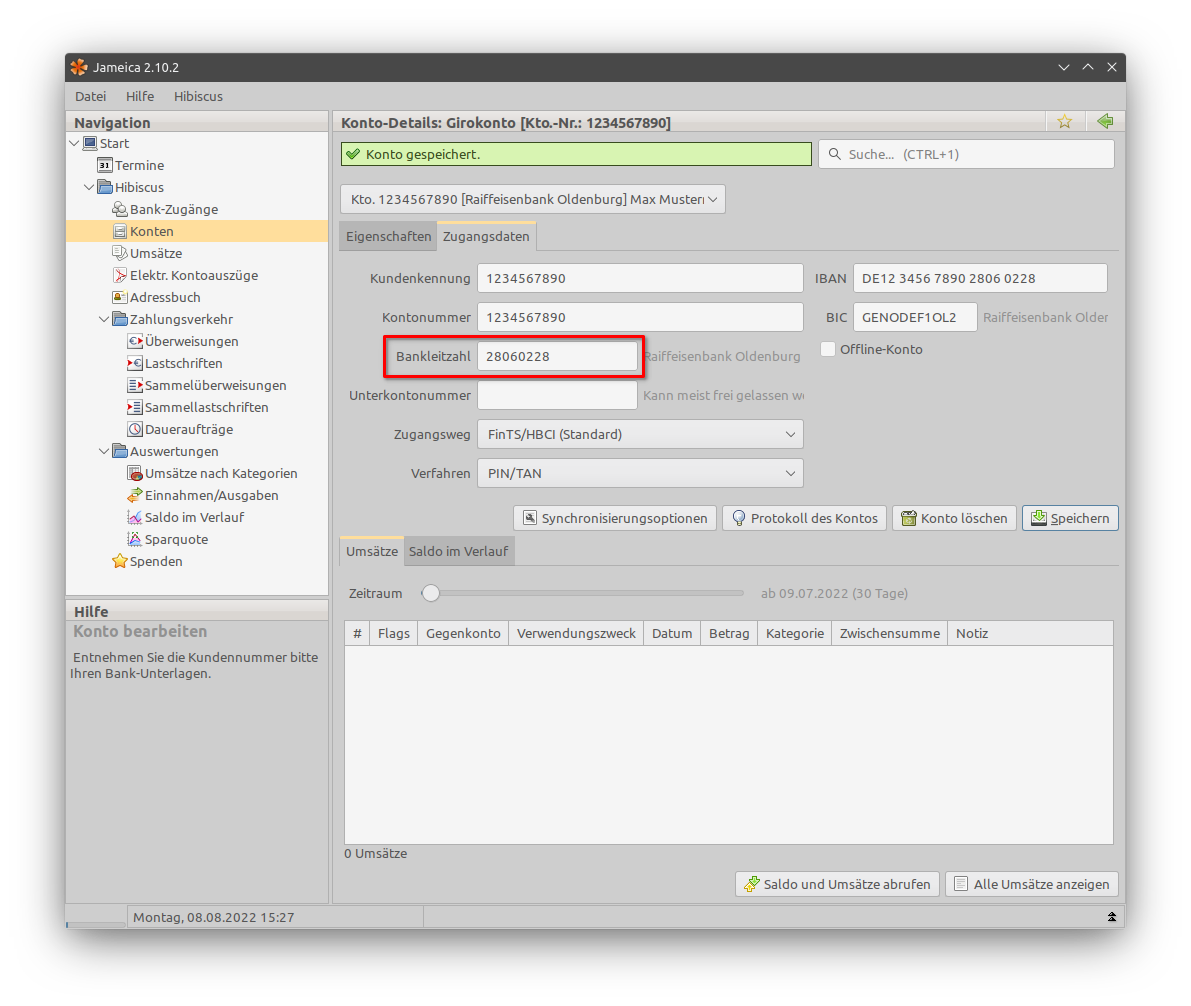The image size is (1191, 1006).
Task: Click the green back arrow icon
Action: (1105, 121)
